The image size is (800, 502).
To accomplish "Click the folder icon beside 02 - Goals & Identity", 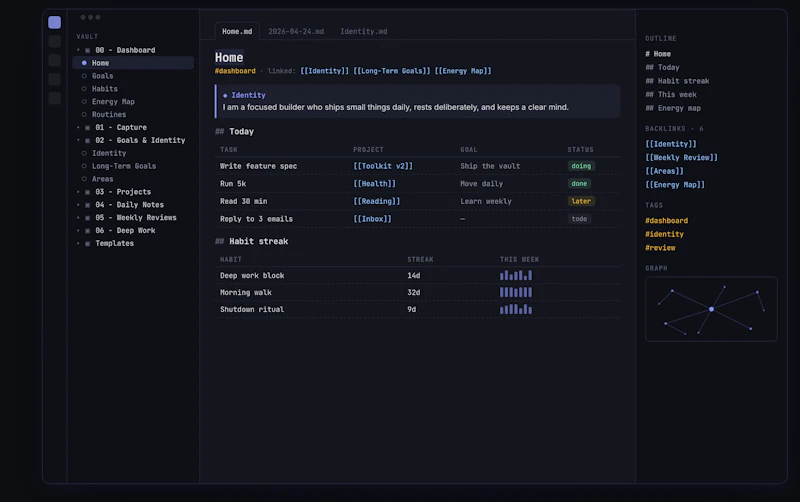I will (87, 140).
